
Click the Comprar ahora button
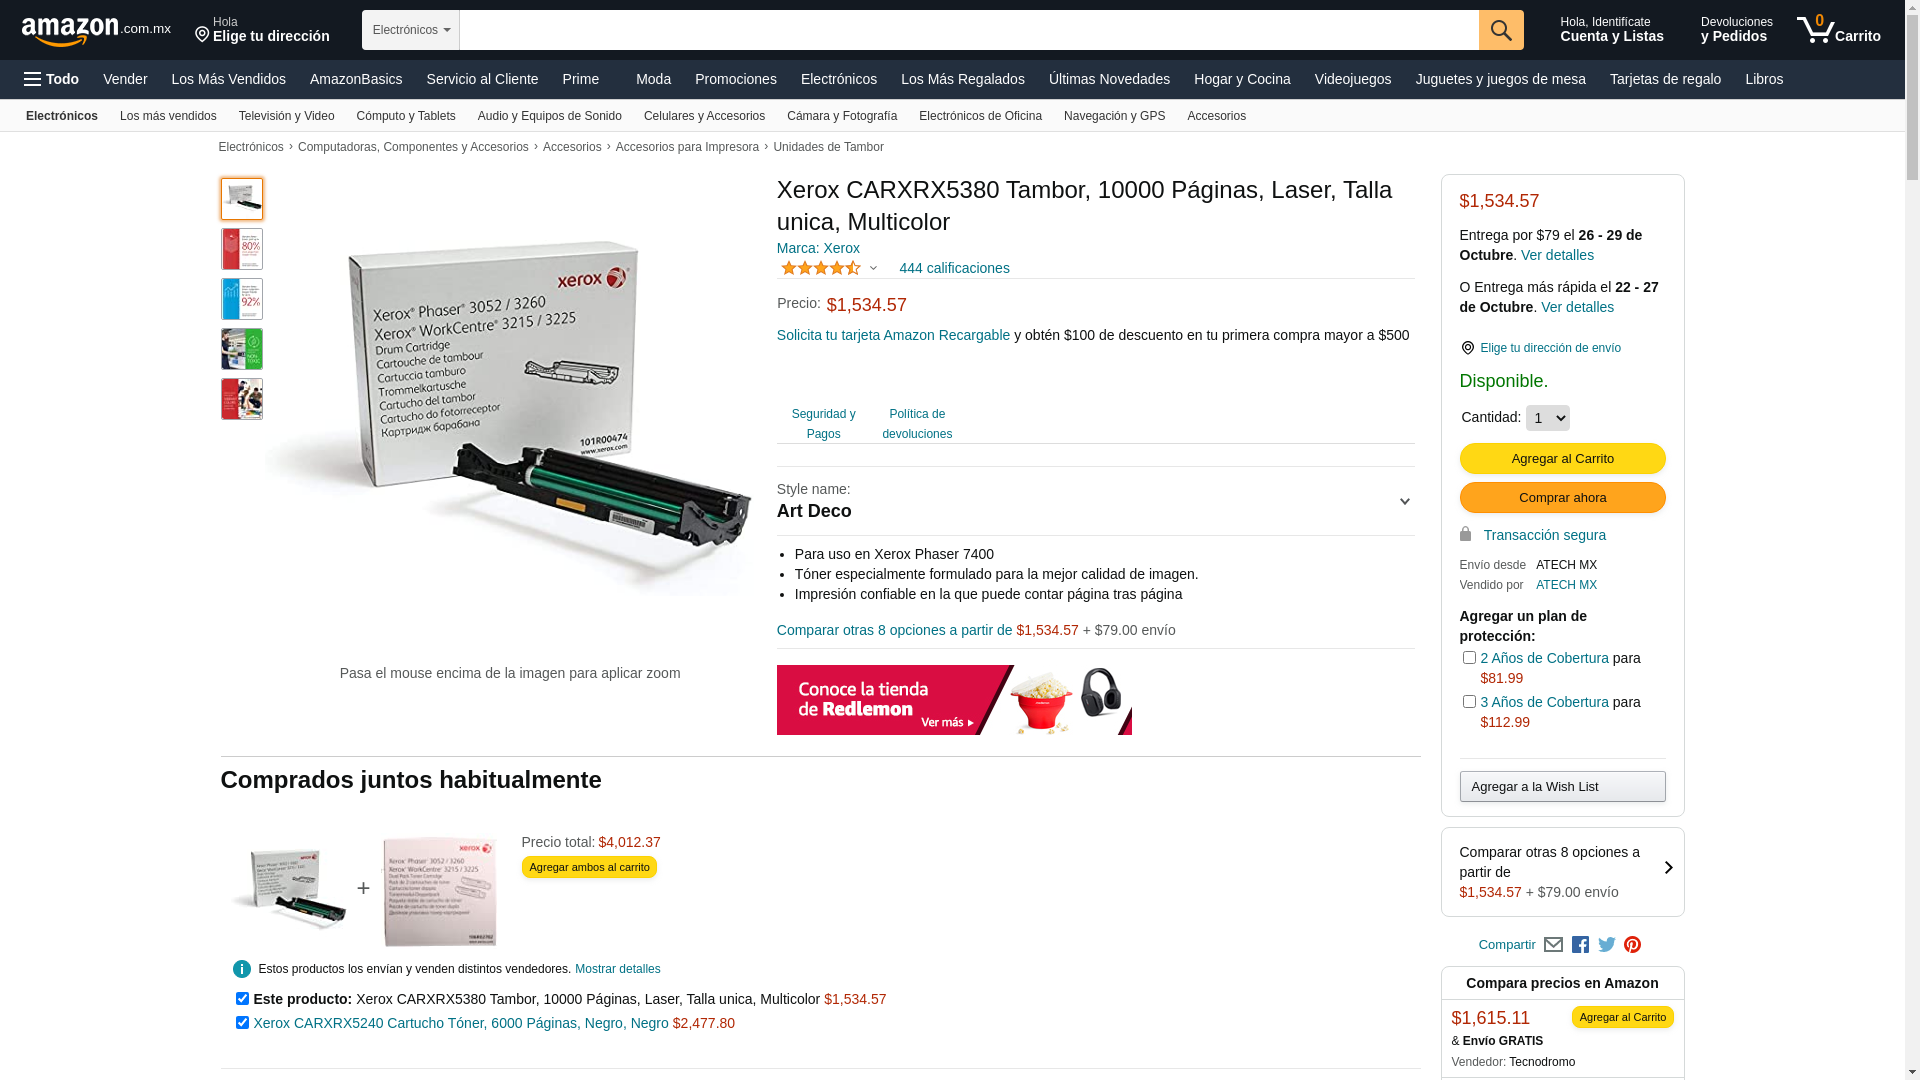(1562, 498)
